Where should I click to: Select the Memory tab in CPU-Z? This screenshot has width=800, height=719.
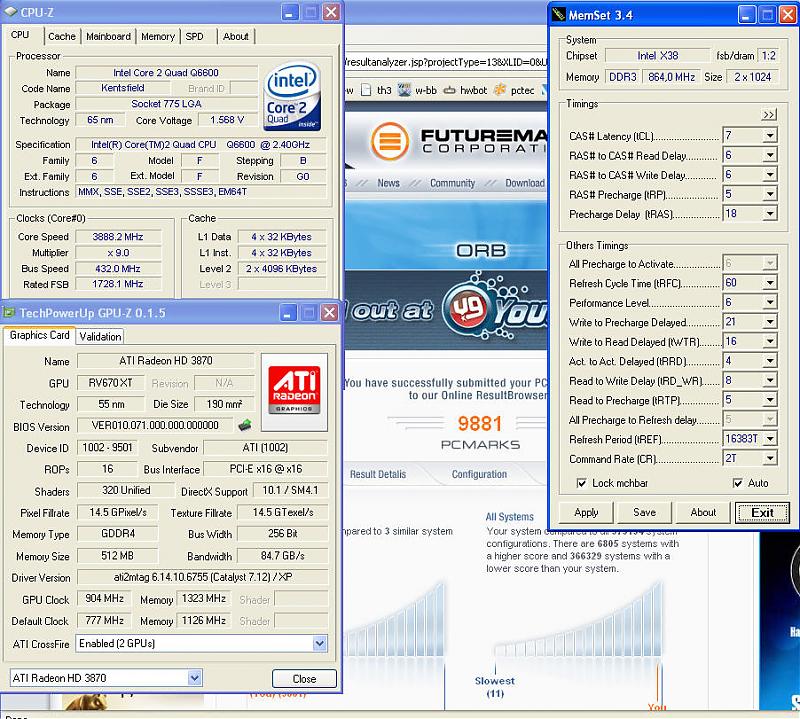(x=158, y=36)
